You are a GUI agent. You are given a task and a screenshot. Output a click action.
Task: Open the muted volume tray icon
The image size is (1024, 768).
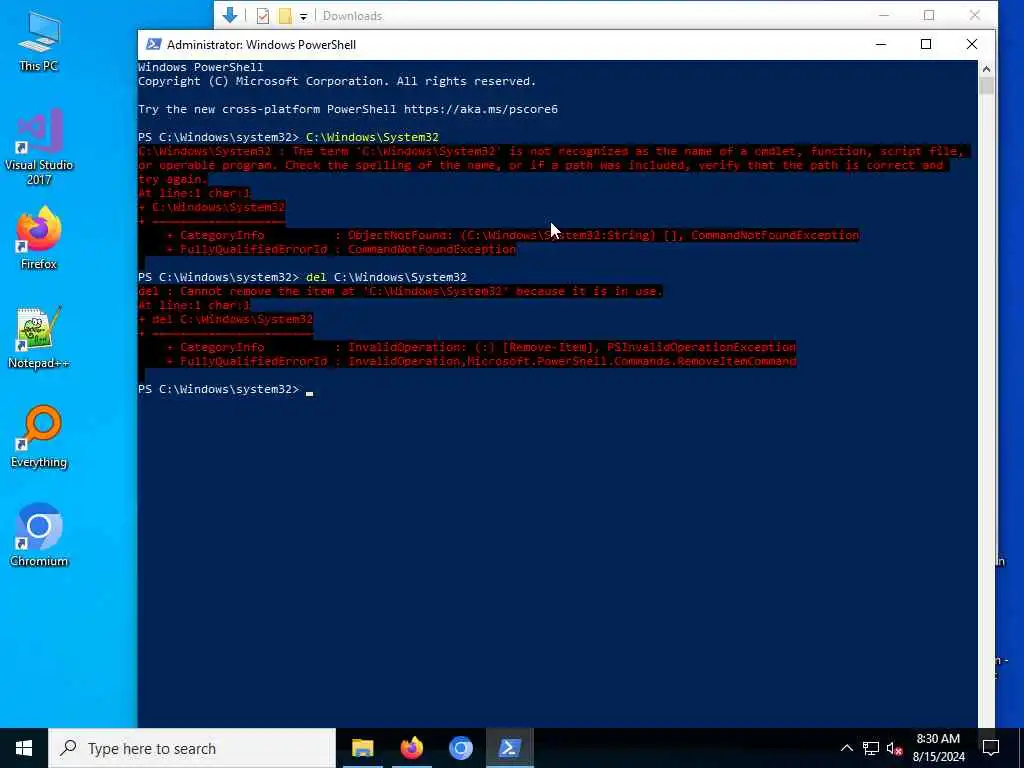pyautogui.click(x=894, y=748)
